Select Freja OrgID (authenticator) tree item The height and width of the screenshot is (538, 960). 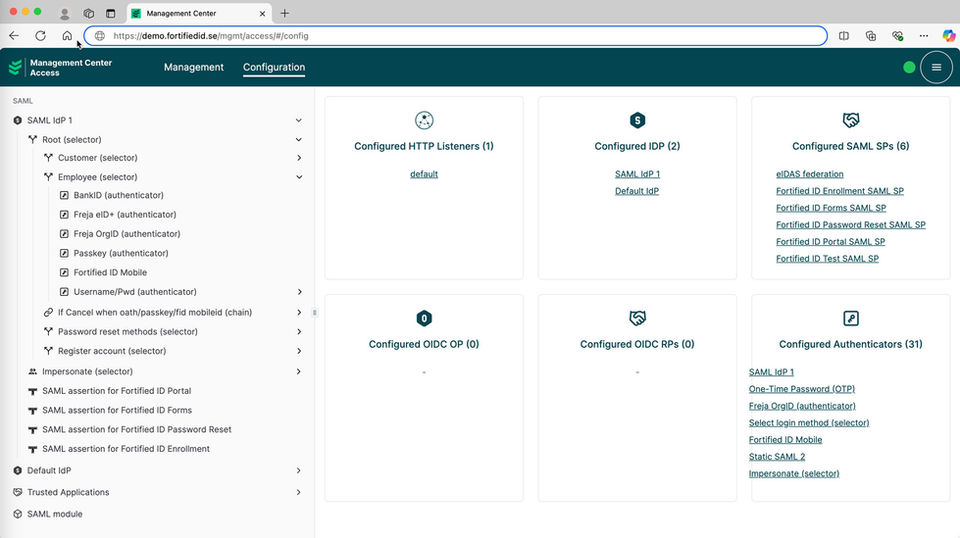pyautogui.click(x=127, y=234)
